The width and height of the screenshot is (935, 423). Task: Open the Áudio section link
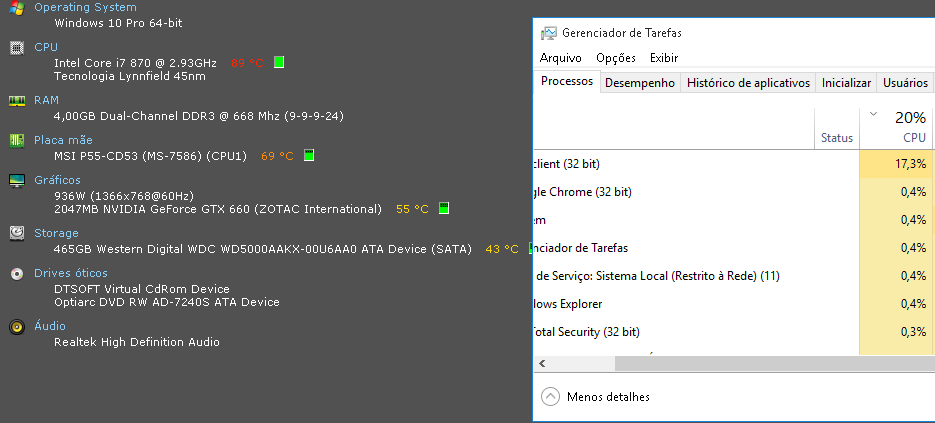[x=50, y=326]
